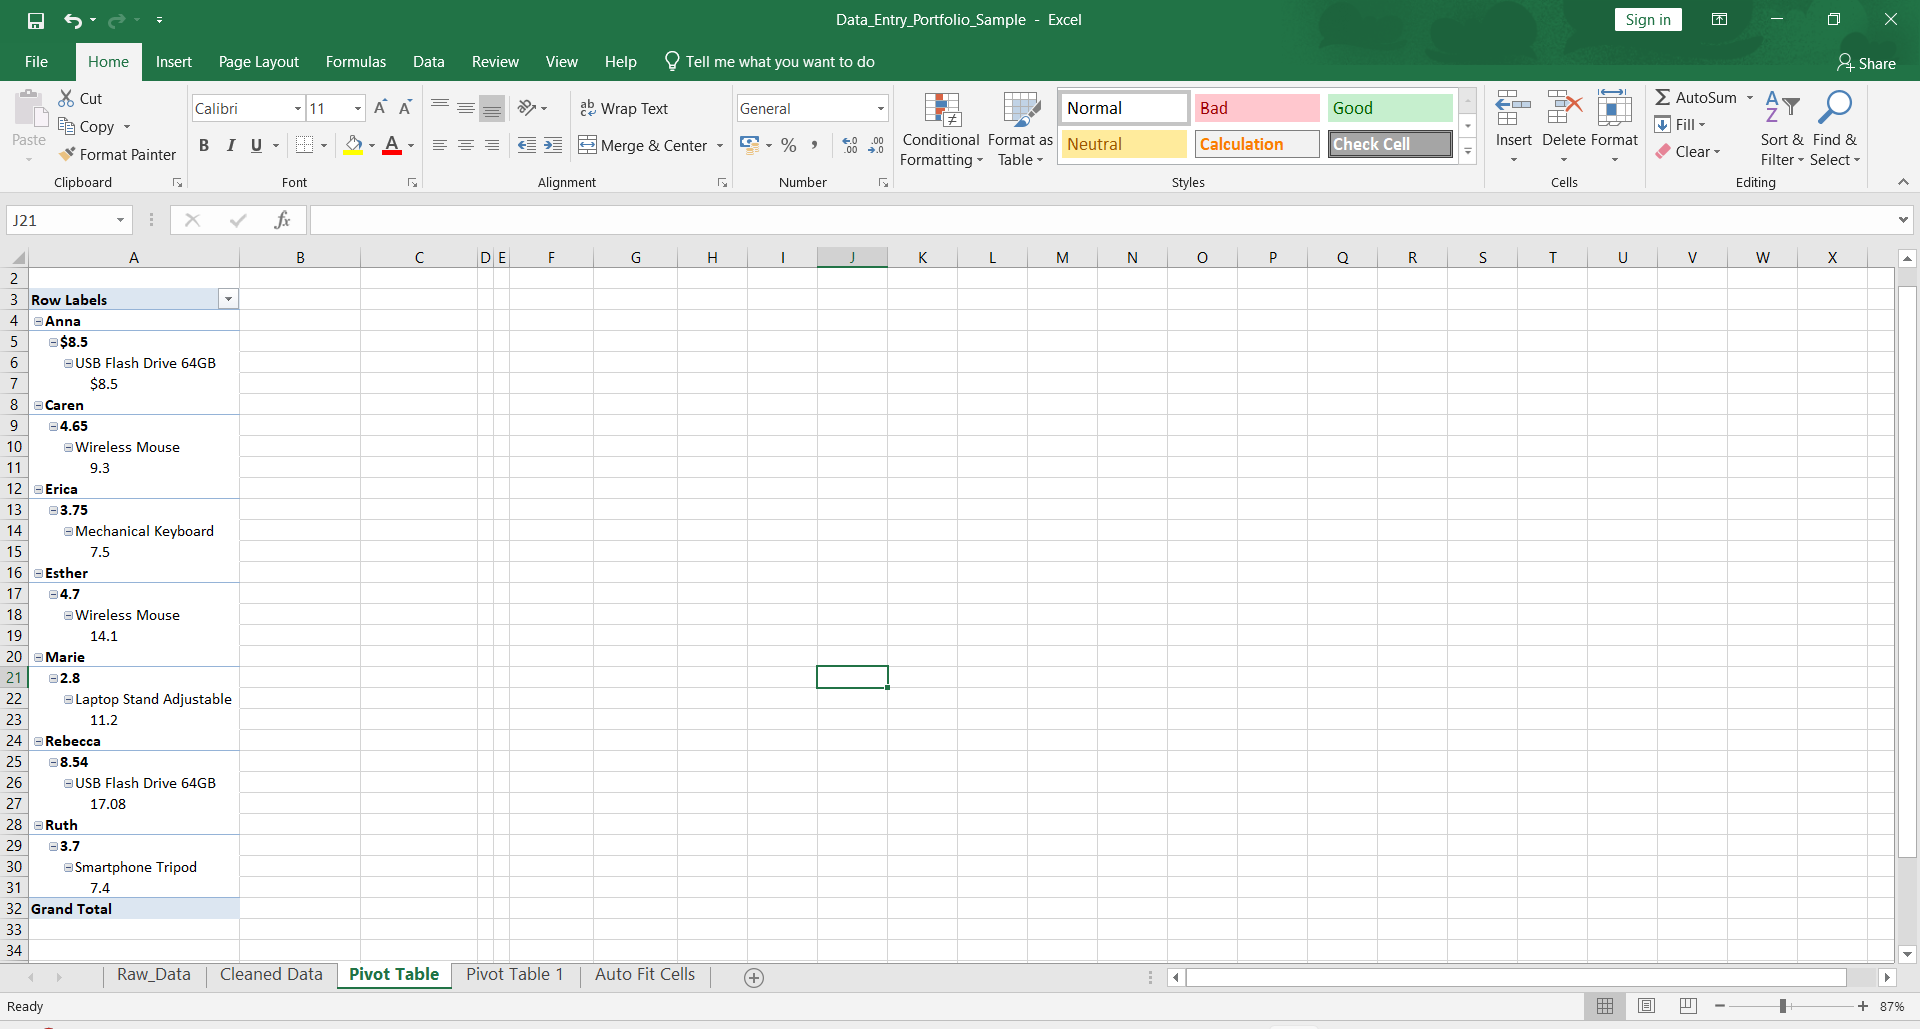The image size is (1920, 1029).
Task: Click the Tell me what you want search box
Action: tap(770, 62)
